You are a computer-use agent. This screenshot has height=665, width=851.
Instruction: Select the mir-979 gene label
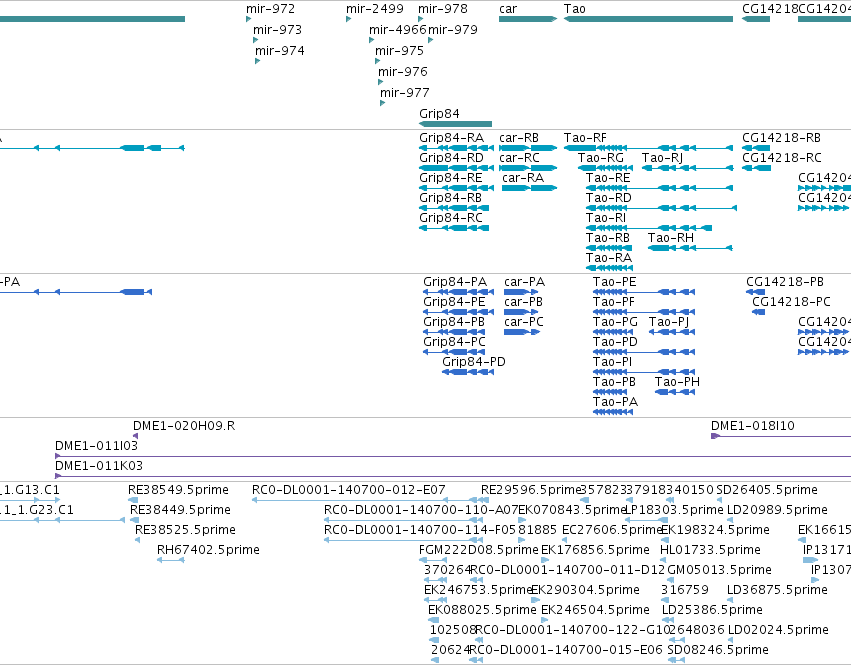coord(453,30)
